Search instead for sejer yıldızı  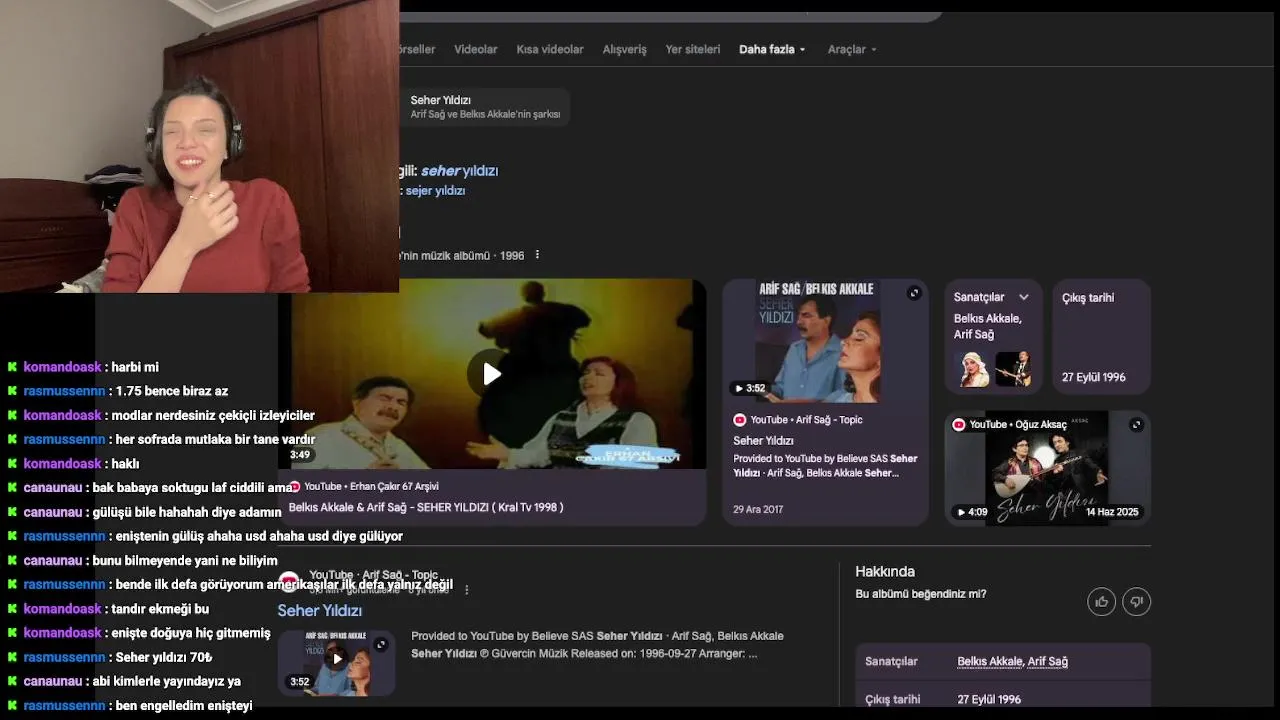435,190
